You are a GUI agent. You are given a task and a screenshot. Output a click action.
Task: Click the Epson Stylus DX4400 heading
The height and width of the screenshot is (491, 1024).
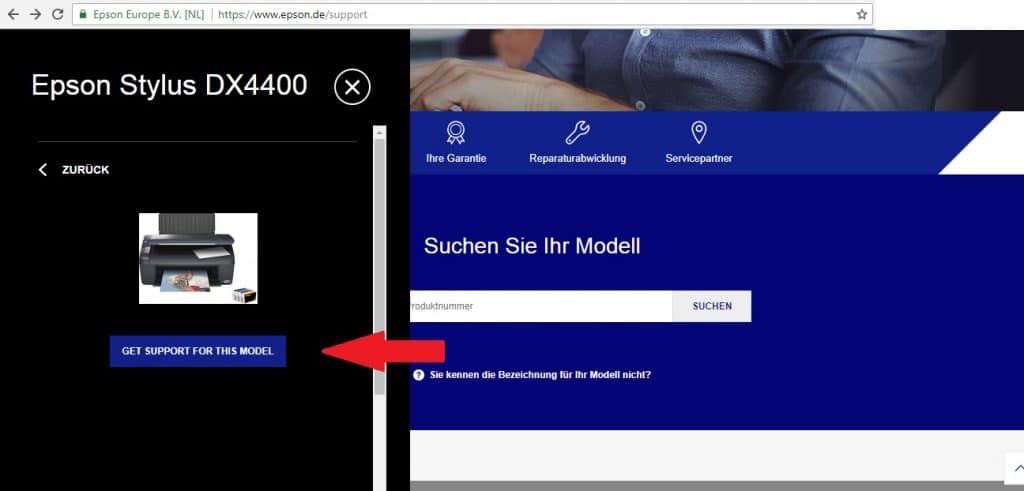(169, 86)
